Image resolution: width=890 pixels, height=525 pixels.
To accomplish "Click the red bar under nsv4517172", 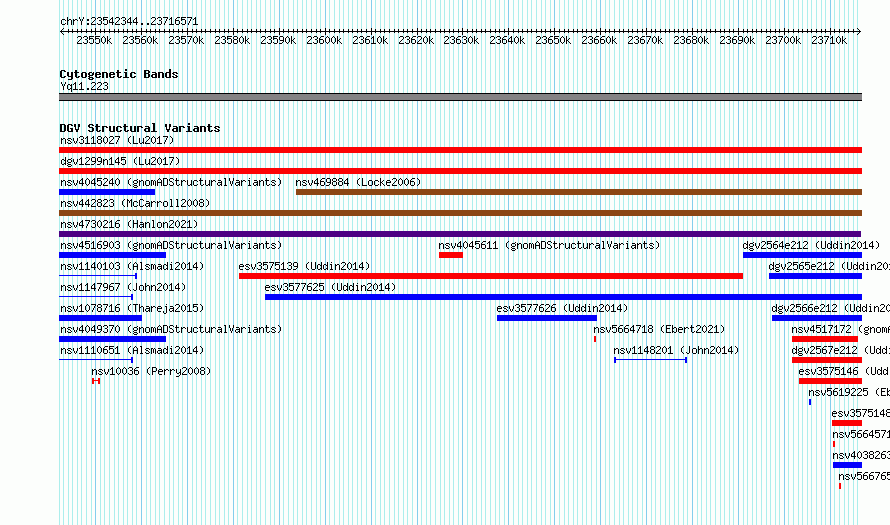I will click(825, 339).
